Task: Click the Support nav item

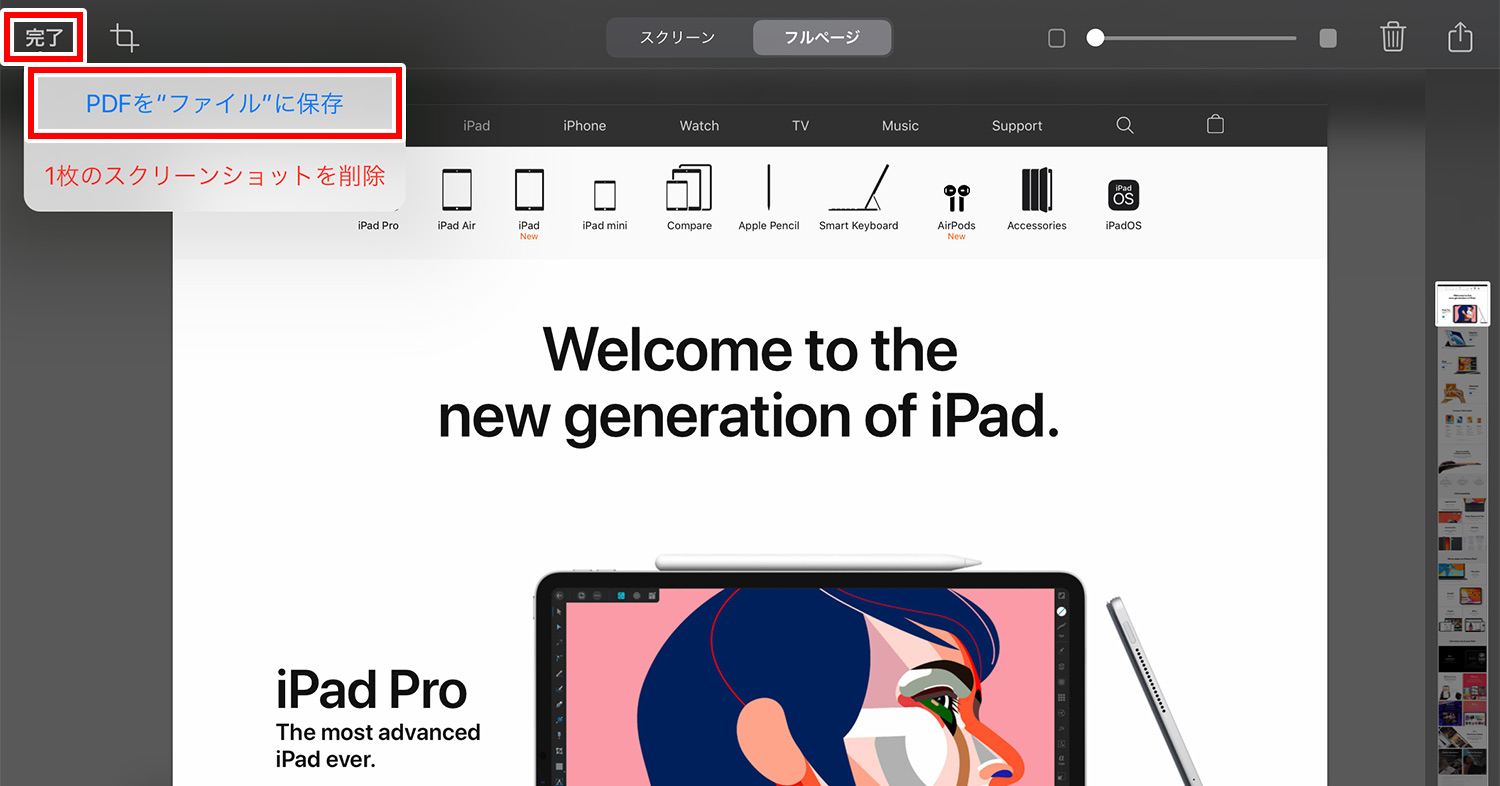Action: click(x=1017, y=126)
